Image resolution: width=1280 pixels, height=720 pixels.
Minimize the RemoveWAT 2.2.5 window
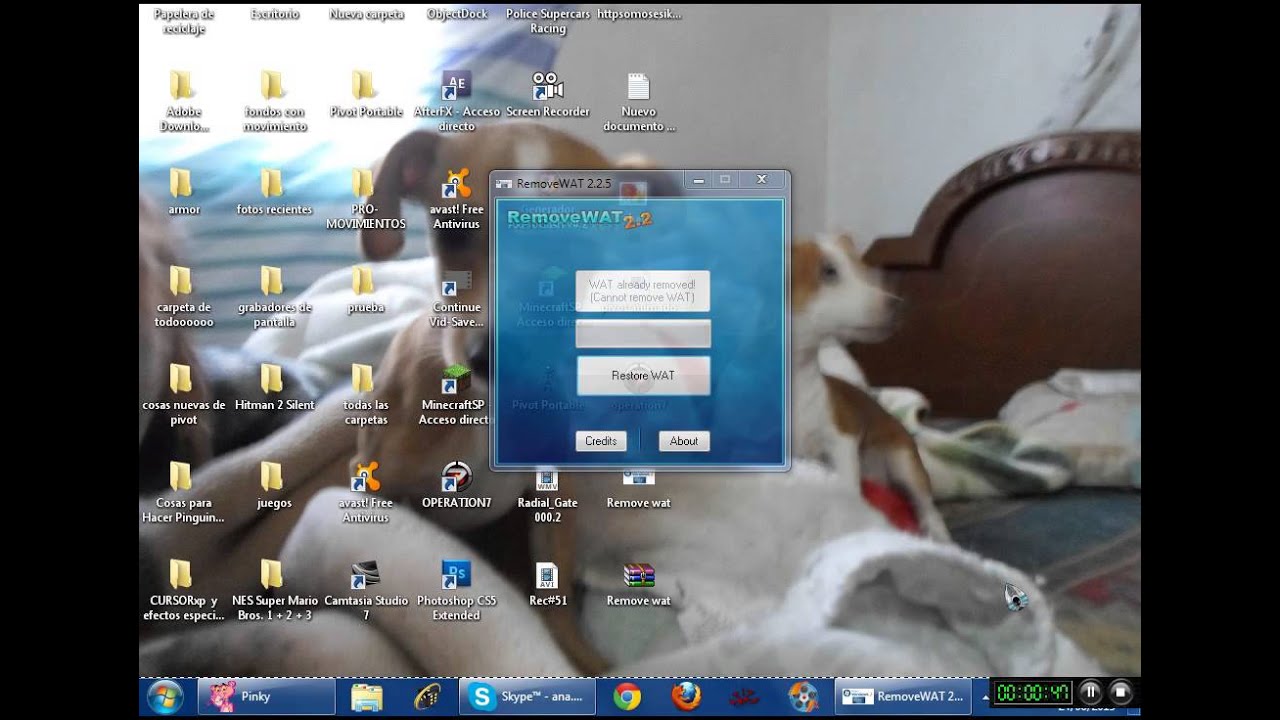[699, 180]
